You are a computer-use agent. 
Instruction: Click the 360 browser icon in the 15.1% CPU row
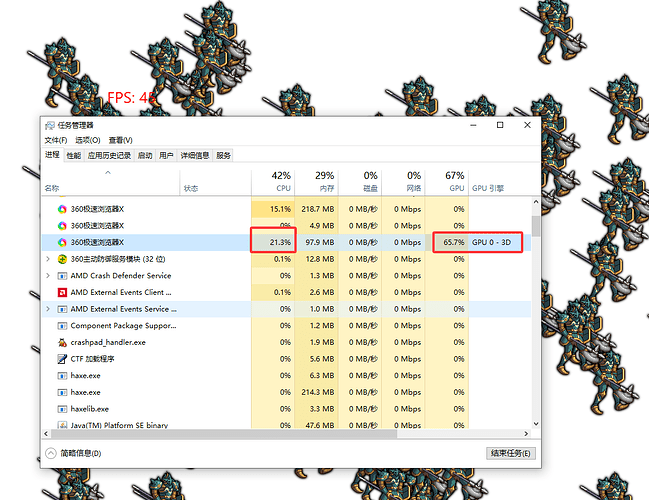(x=62, y=209)
